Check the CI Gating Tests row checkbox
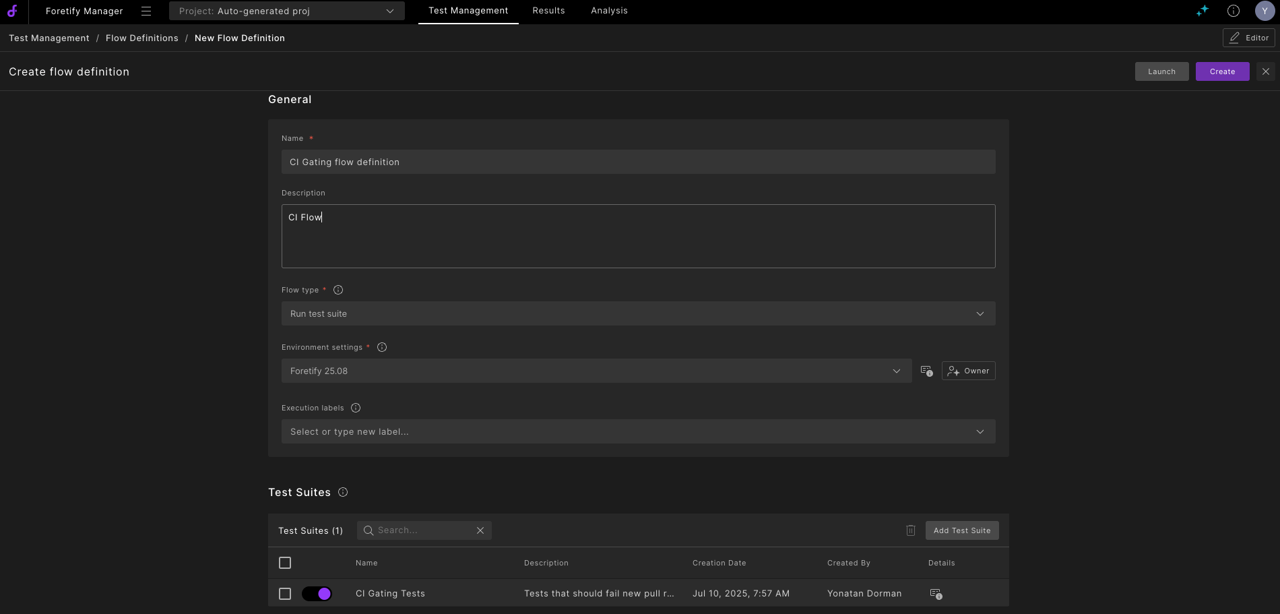The width and height of the screenshot is (1280, 614). coord(285,594)
